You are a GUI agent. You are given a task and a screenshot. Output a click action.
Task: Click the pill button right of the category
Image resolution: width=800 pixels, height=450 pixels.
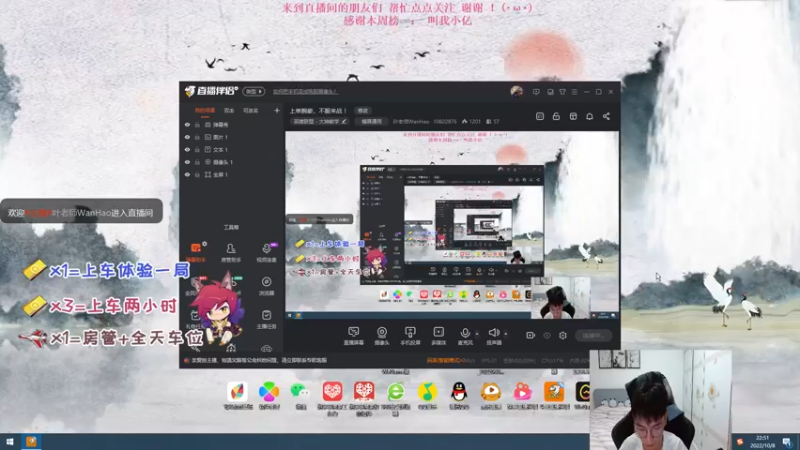click(x=371, y=121)
